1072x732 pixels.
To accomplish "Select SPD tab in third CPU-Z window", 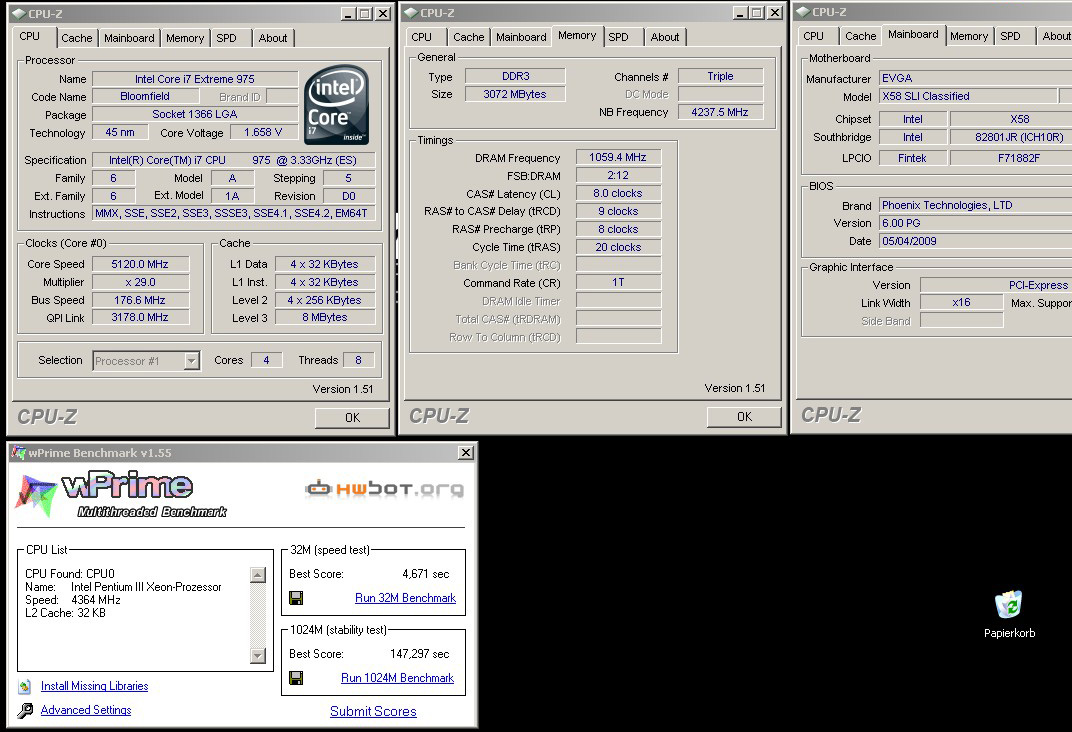I will [x=1010, y=36].
